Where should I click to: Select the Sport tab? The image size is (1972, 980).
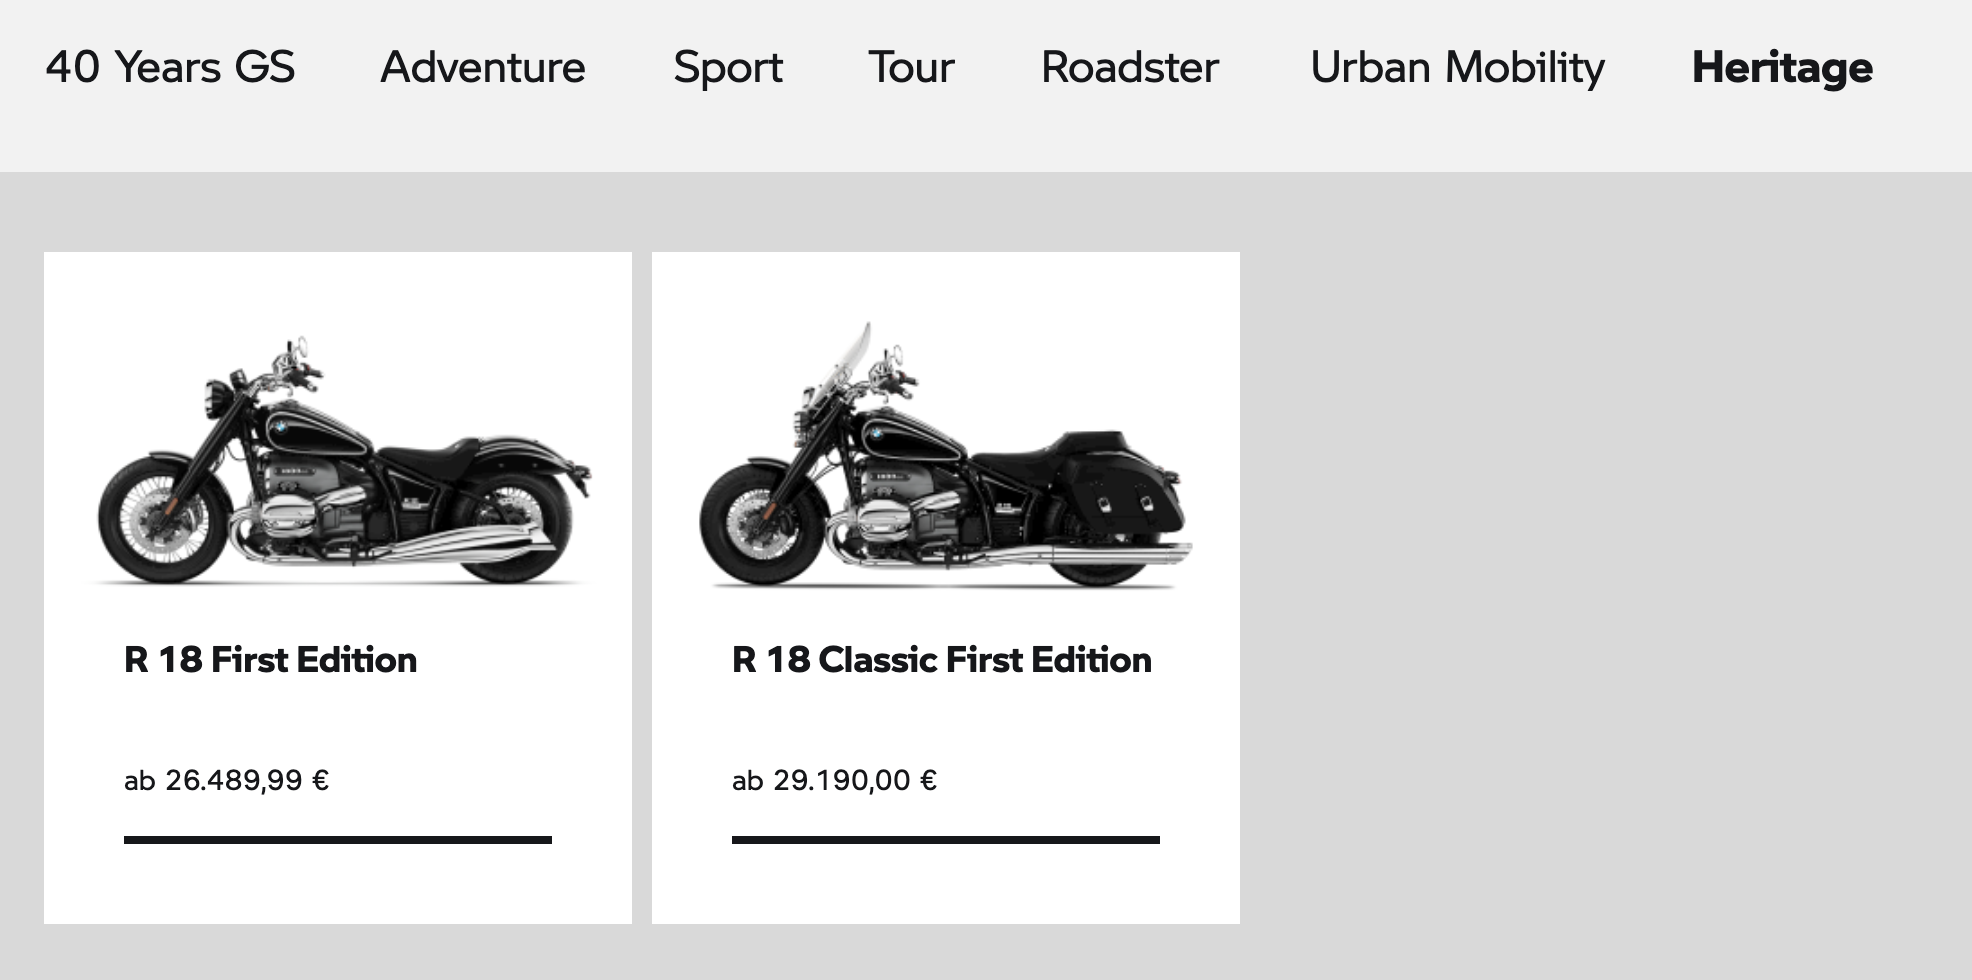[x=728, y=68]
